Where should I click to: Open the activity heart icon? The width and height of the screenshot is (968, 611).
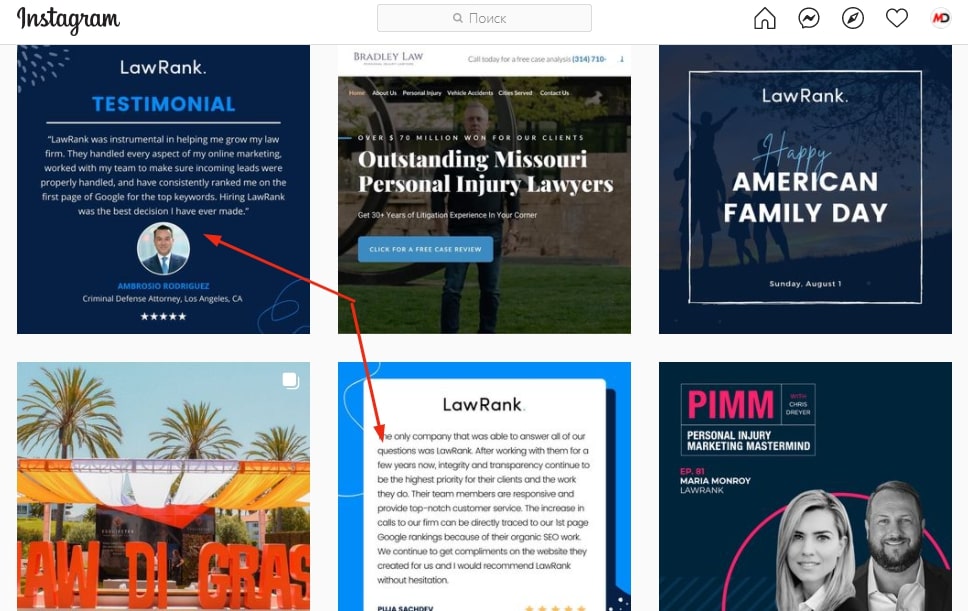coord(896,18)
